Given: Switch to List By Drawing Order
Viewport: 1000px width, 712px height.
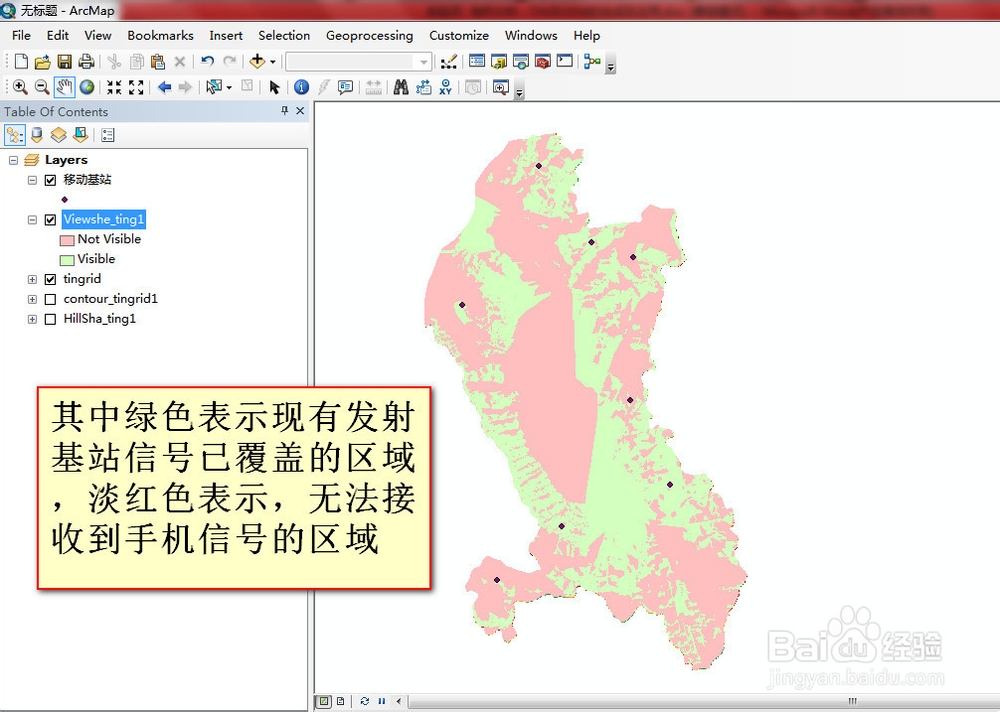Looking at the screenshot, I should tap(15, 135).
